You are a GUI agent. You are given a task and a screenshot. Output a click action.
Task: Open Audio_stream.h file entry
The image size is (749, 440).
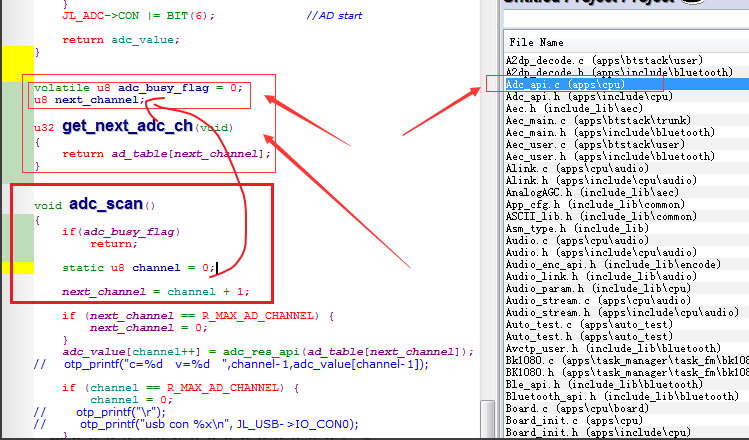click(x=622, y=312)
